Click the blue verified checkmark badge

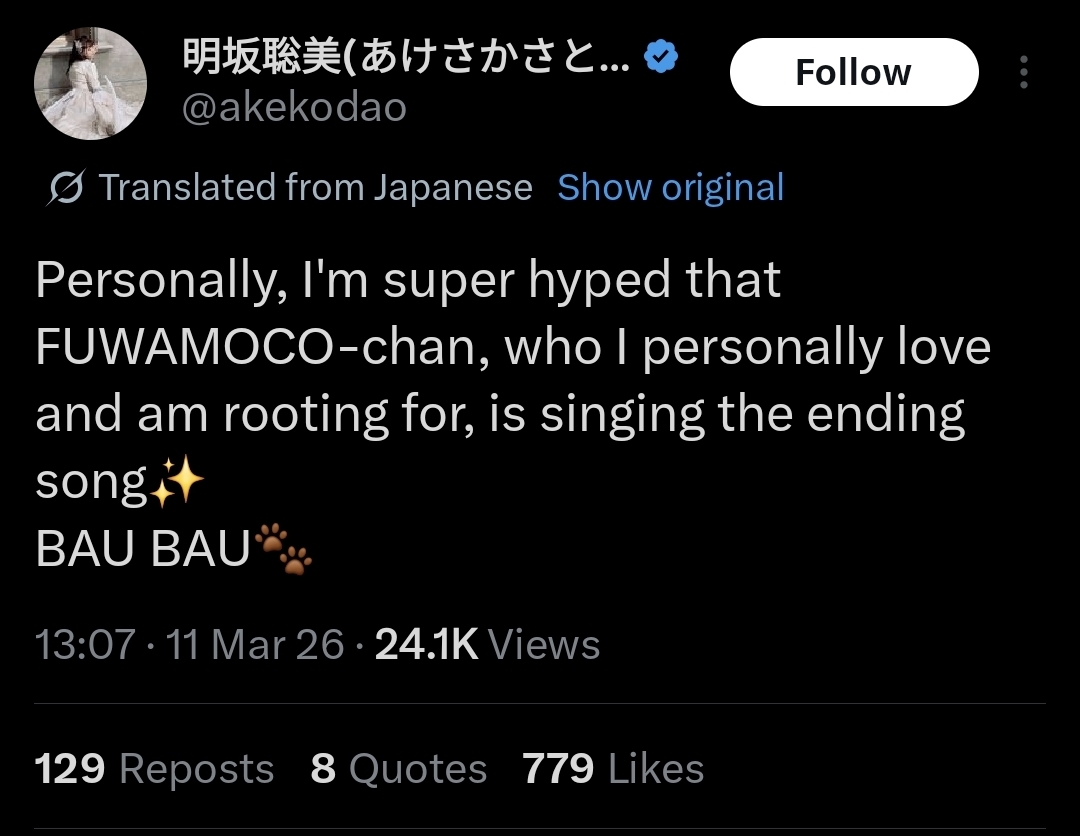tap(660, 58)
